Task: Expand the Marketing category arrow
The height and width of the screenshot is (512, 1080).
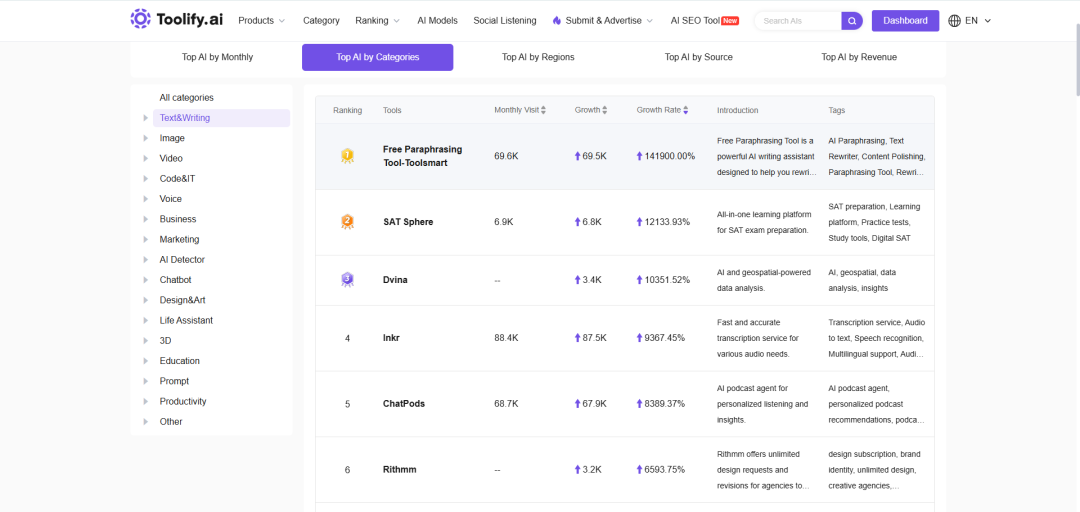Action: (145, 239)
